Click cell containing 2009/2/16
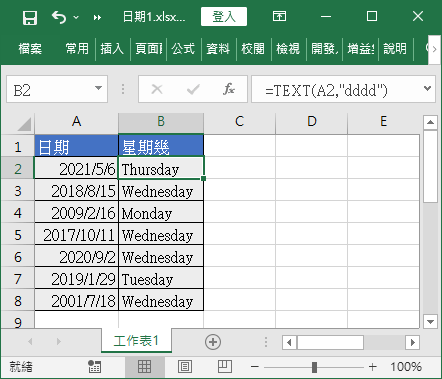 coord(76,212)
